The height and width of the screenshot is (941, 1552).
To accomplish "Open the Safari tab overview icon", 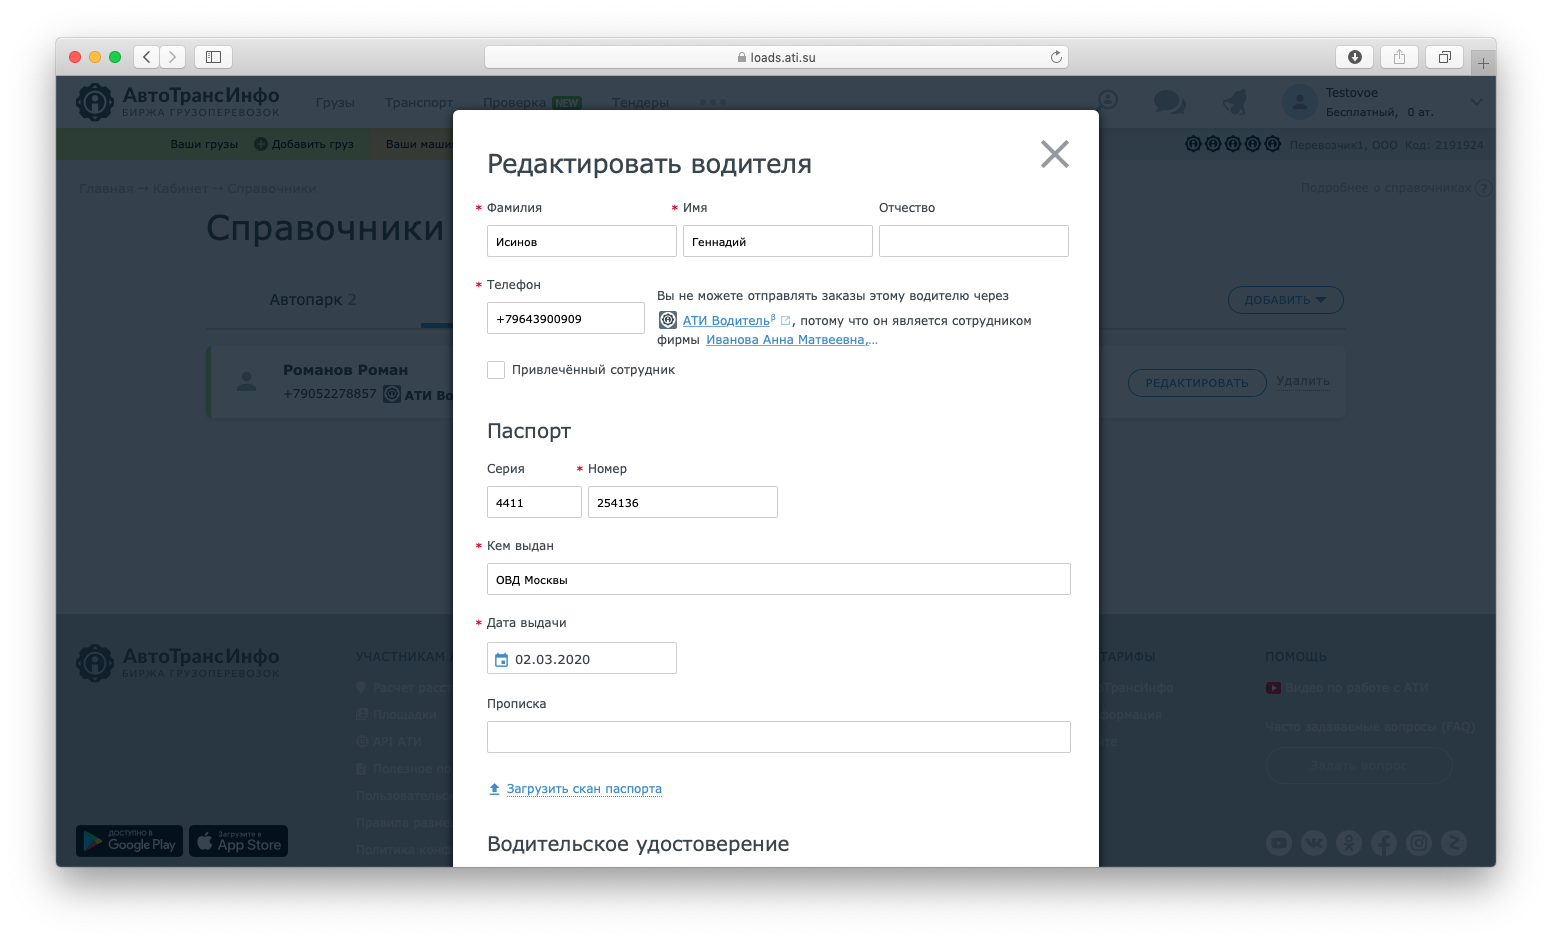I will (x=1444, y=57).
